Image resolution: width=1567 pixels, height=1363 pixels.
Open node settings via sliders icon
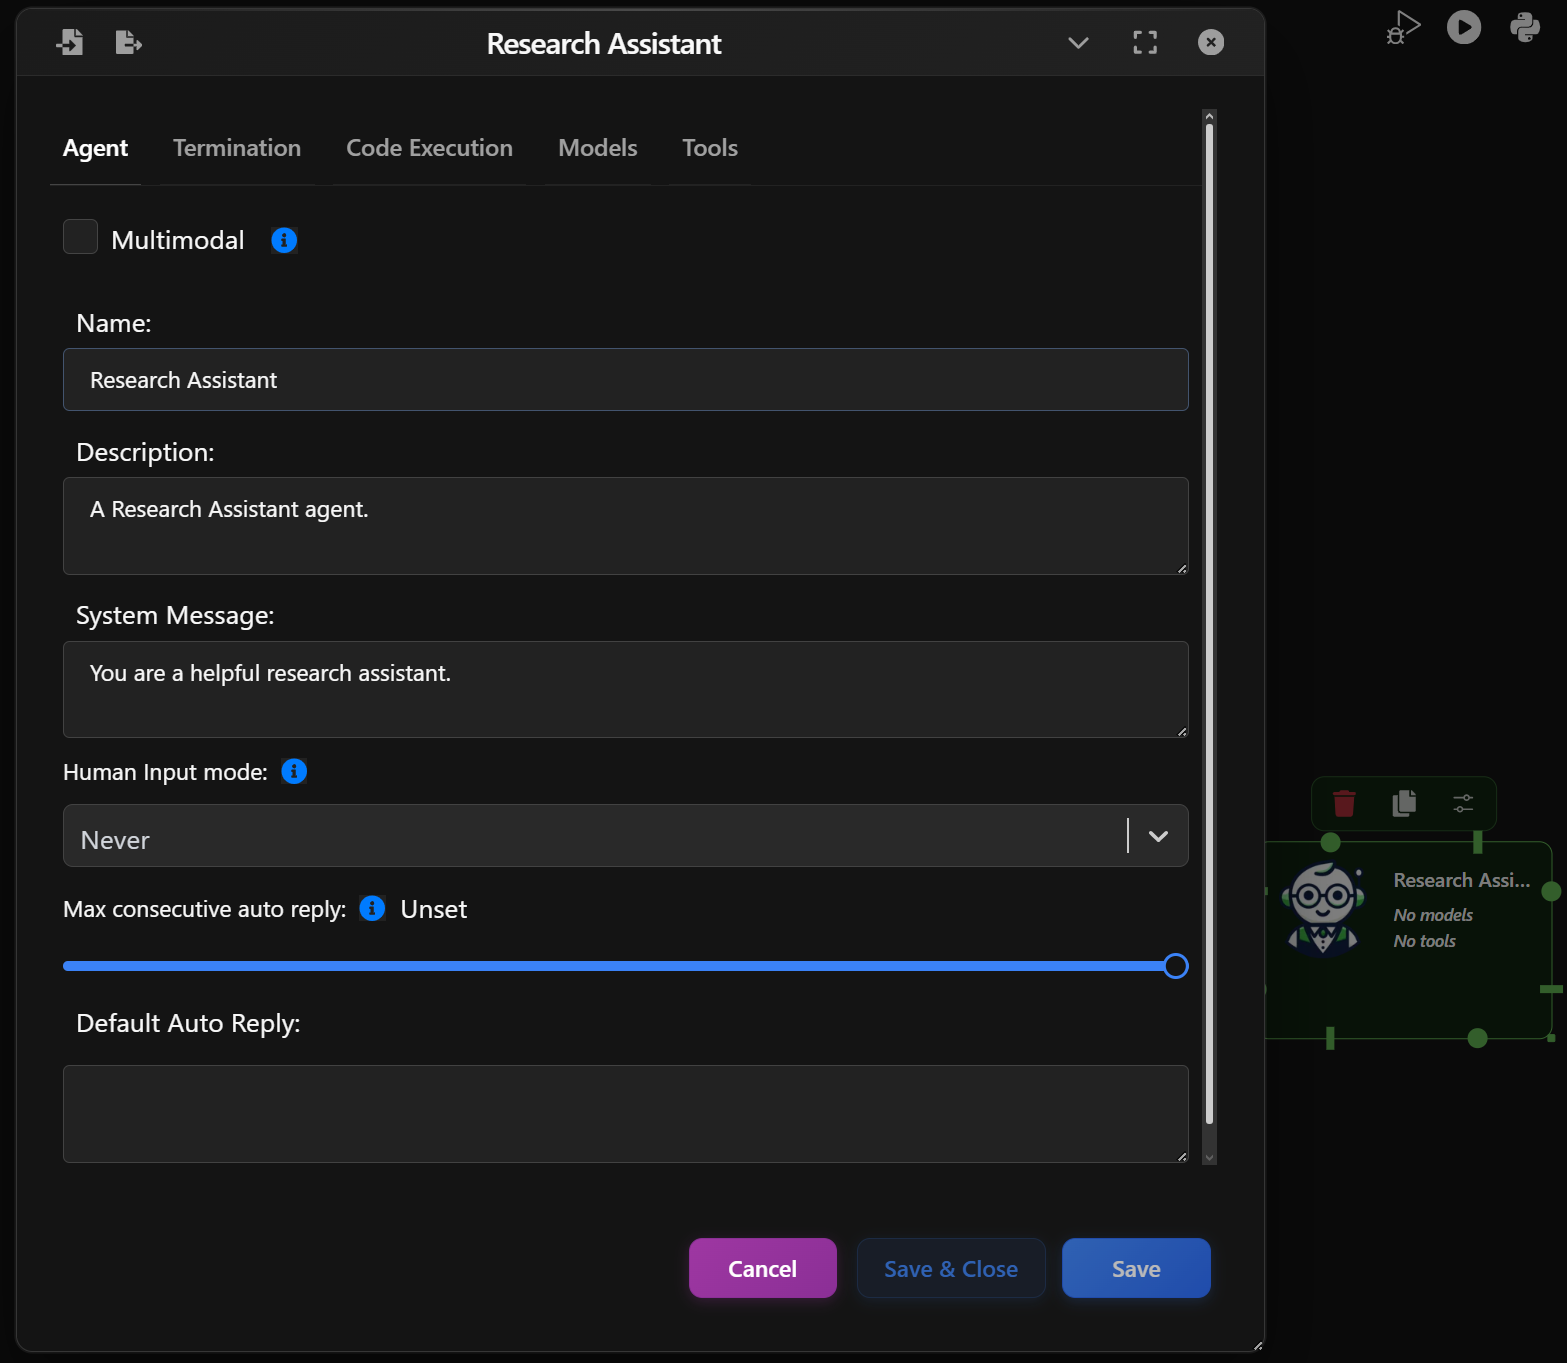(1463, 803)
